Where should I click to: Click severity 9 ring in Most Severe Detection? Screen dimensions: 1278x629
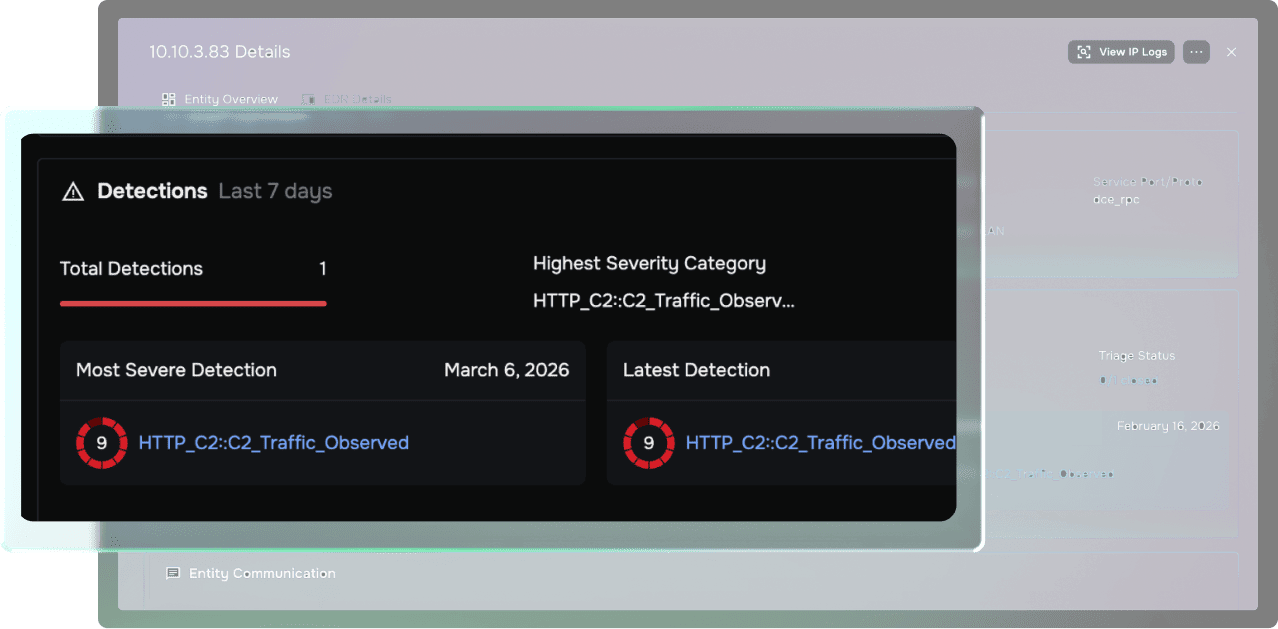pyautogui.click(x=101, y=443)
